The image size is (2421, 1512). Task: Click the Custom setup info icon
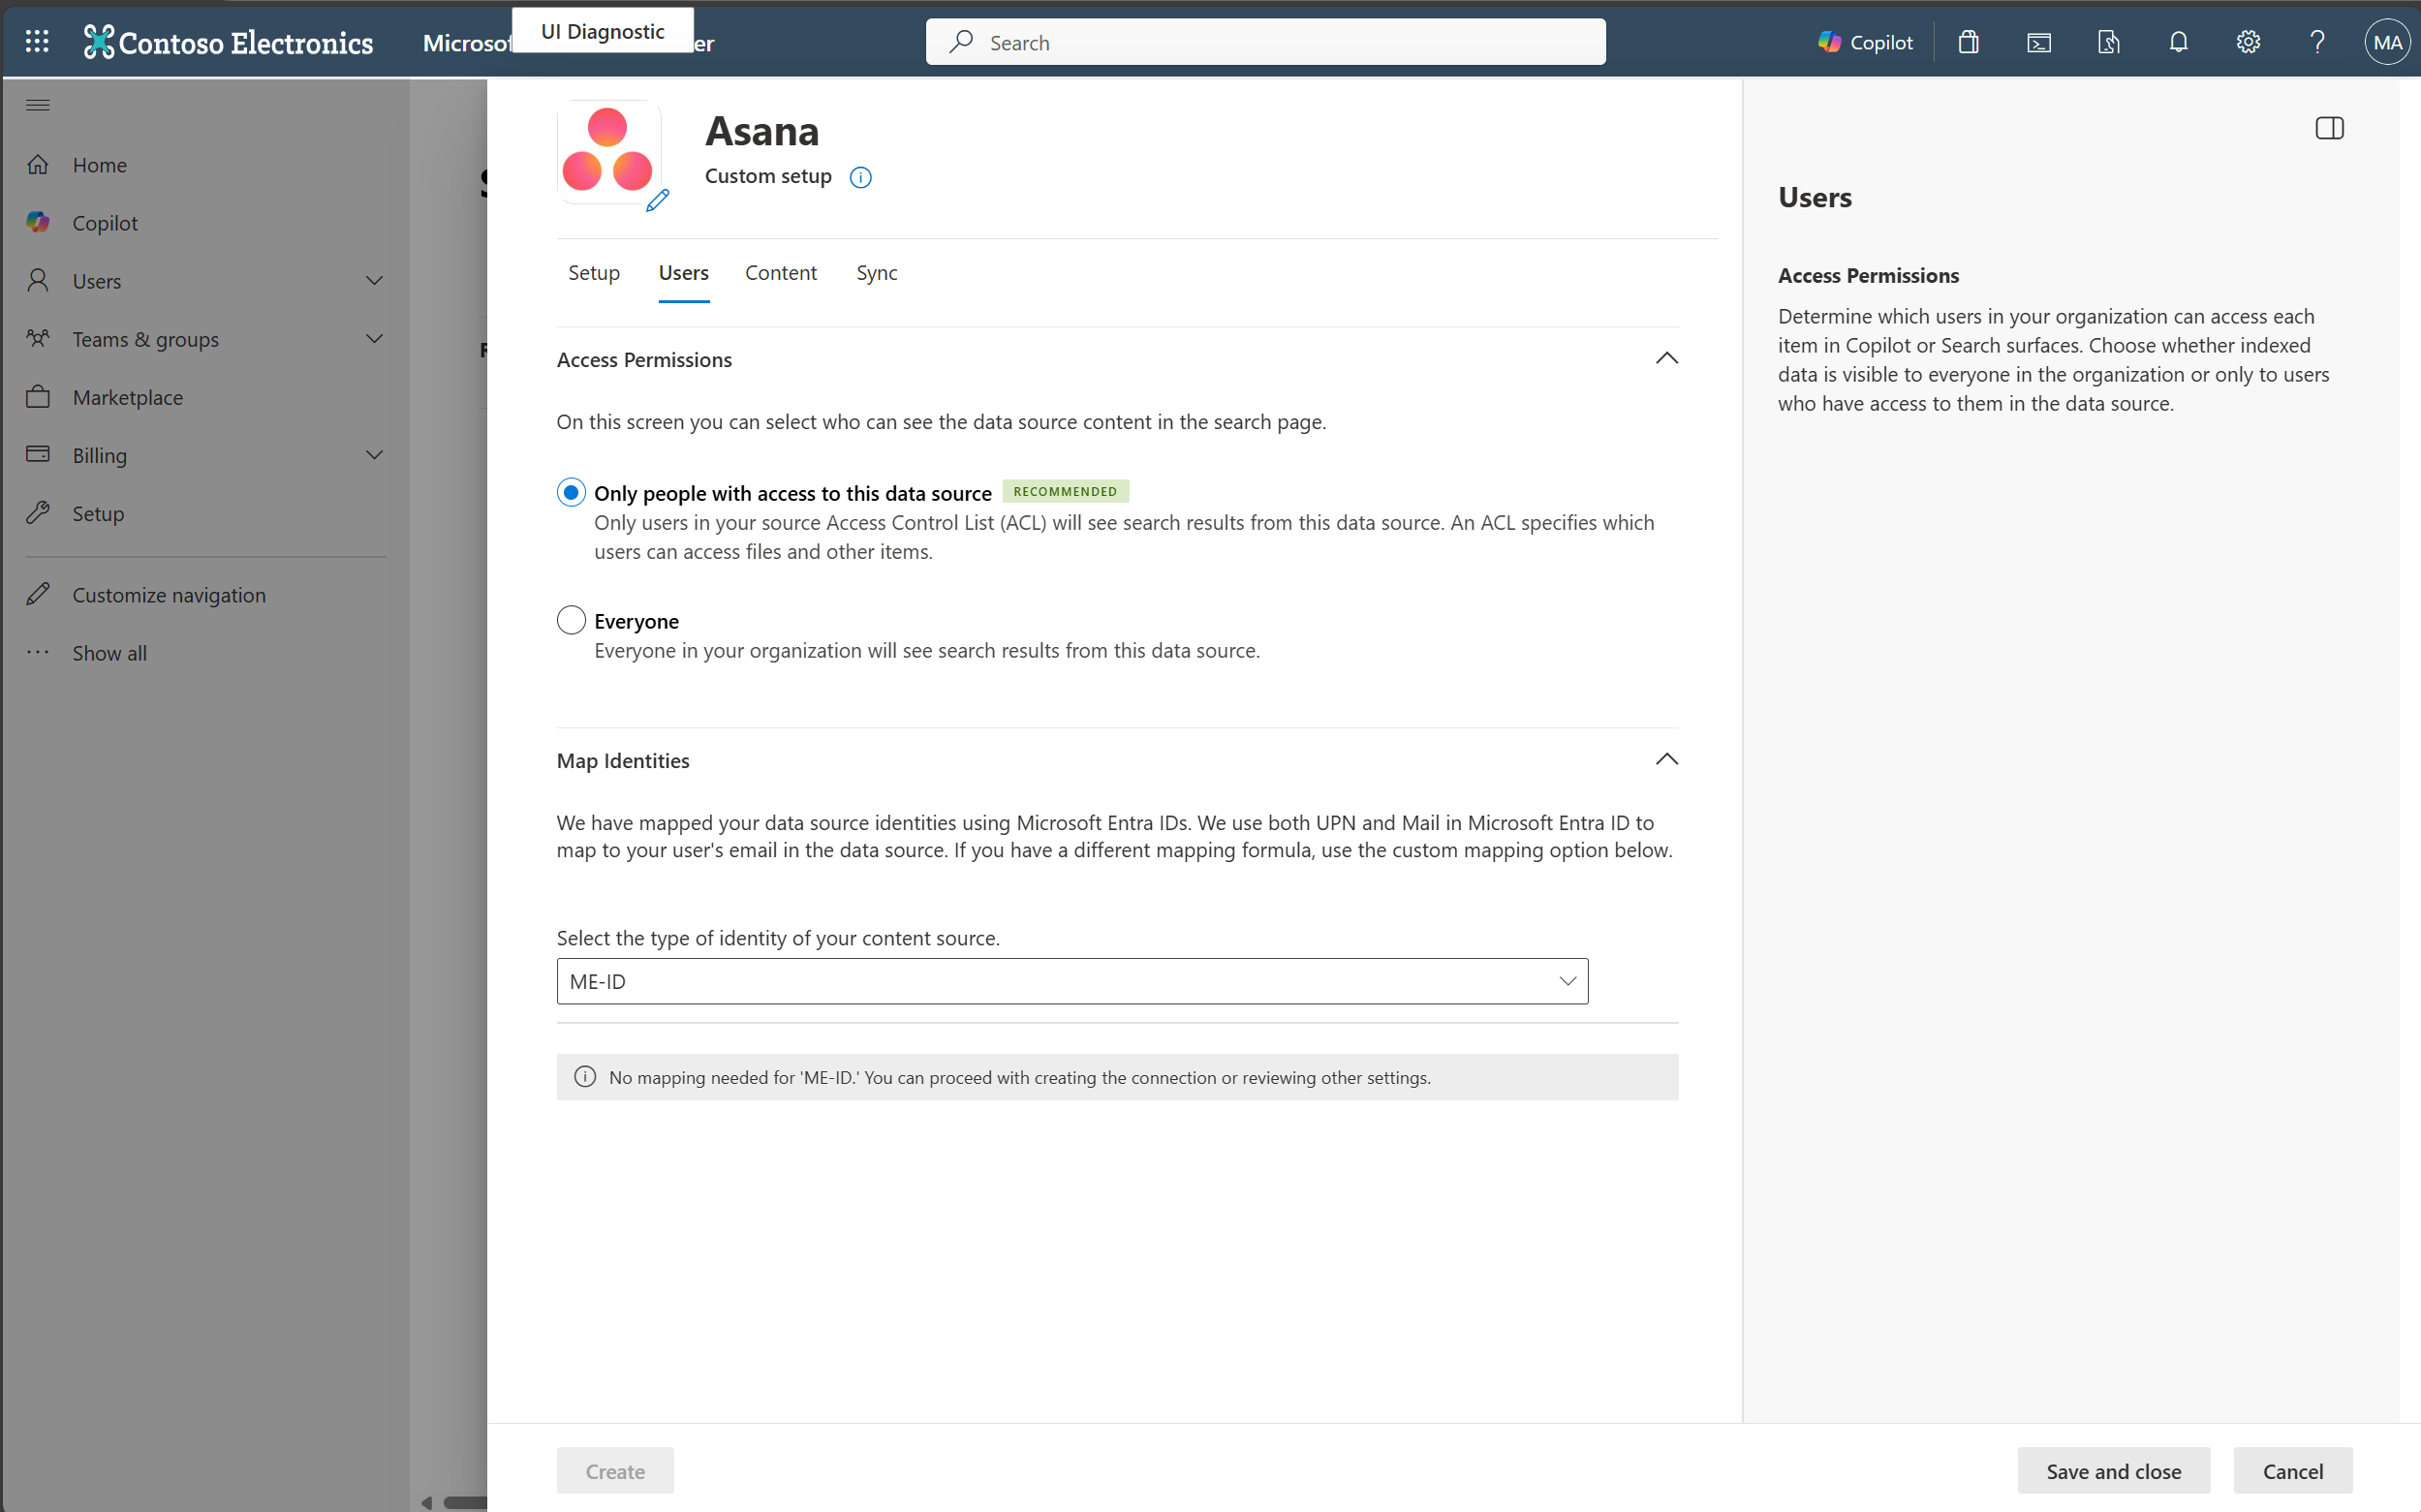click(x=860, y=177)
